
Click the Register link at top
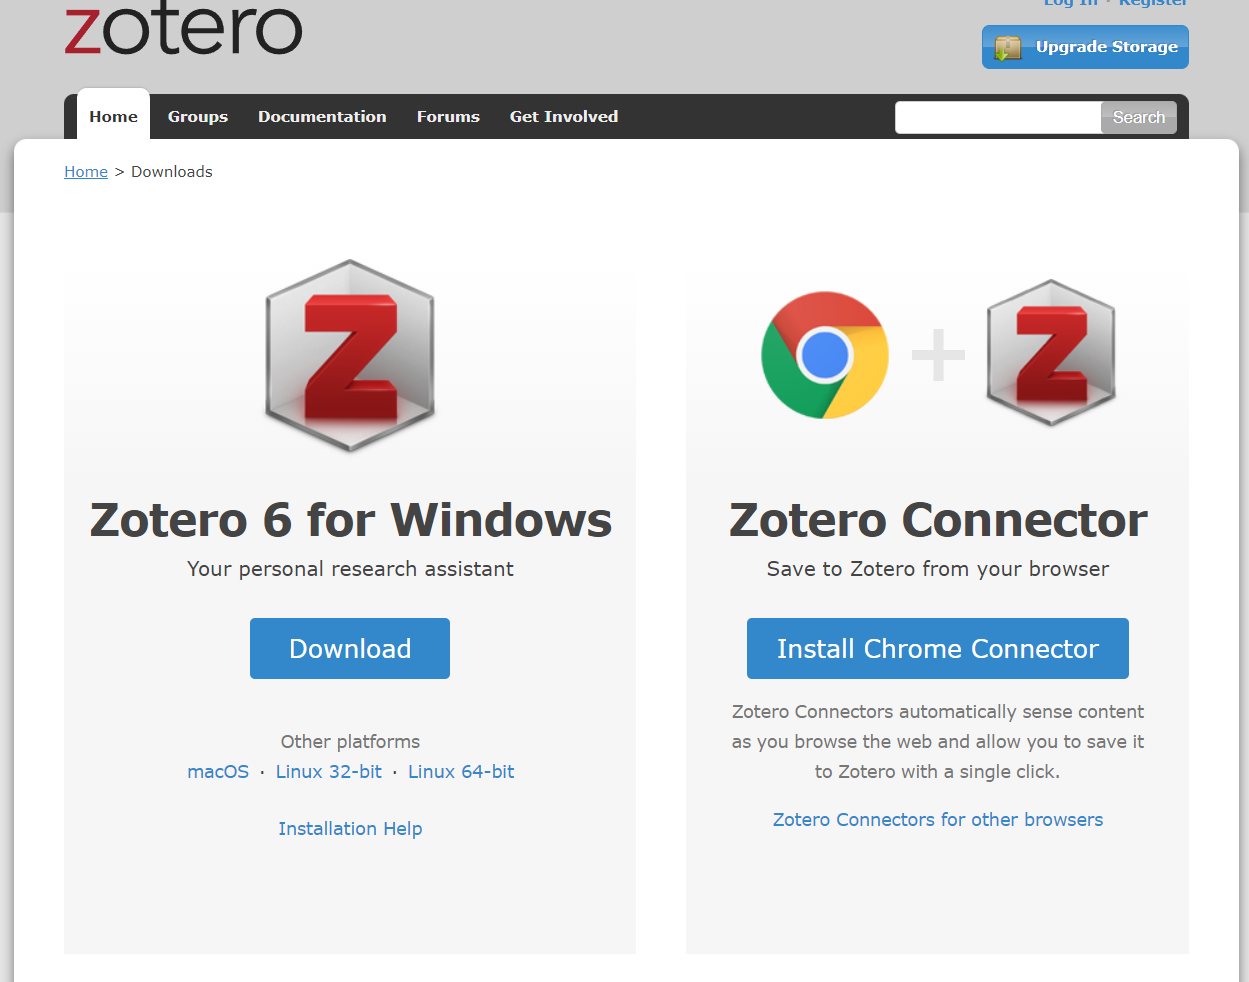[1153, 3]
